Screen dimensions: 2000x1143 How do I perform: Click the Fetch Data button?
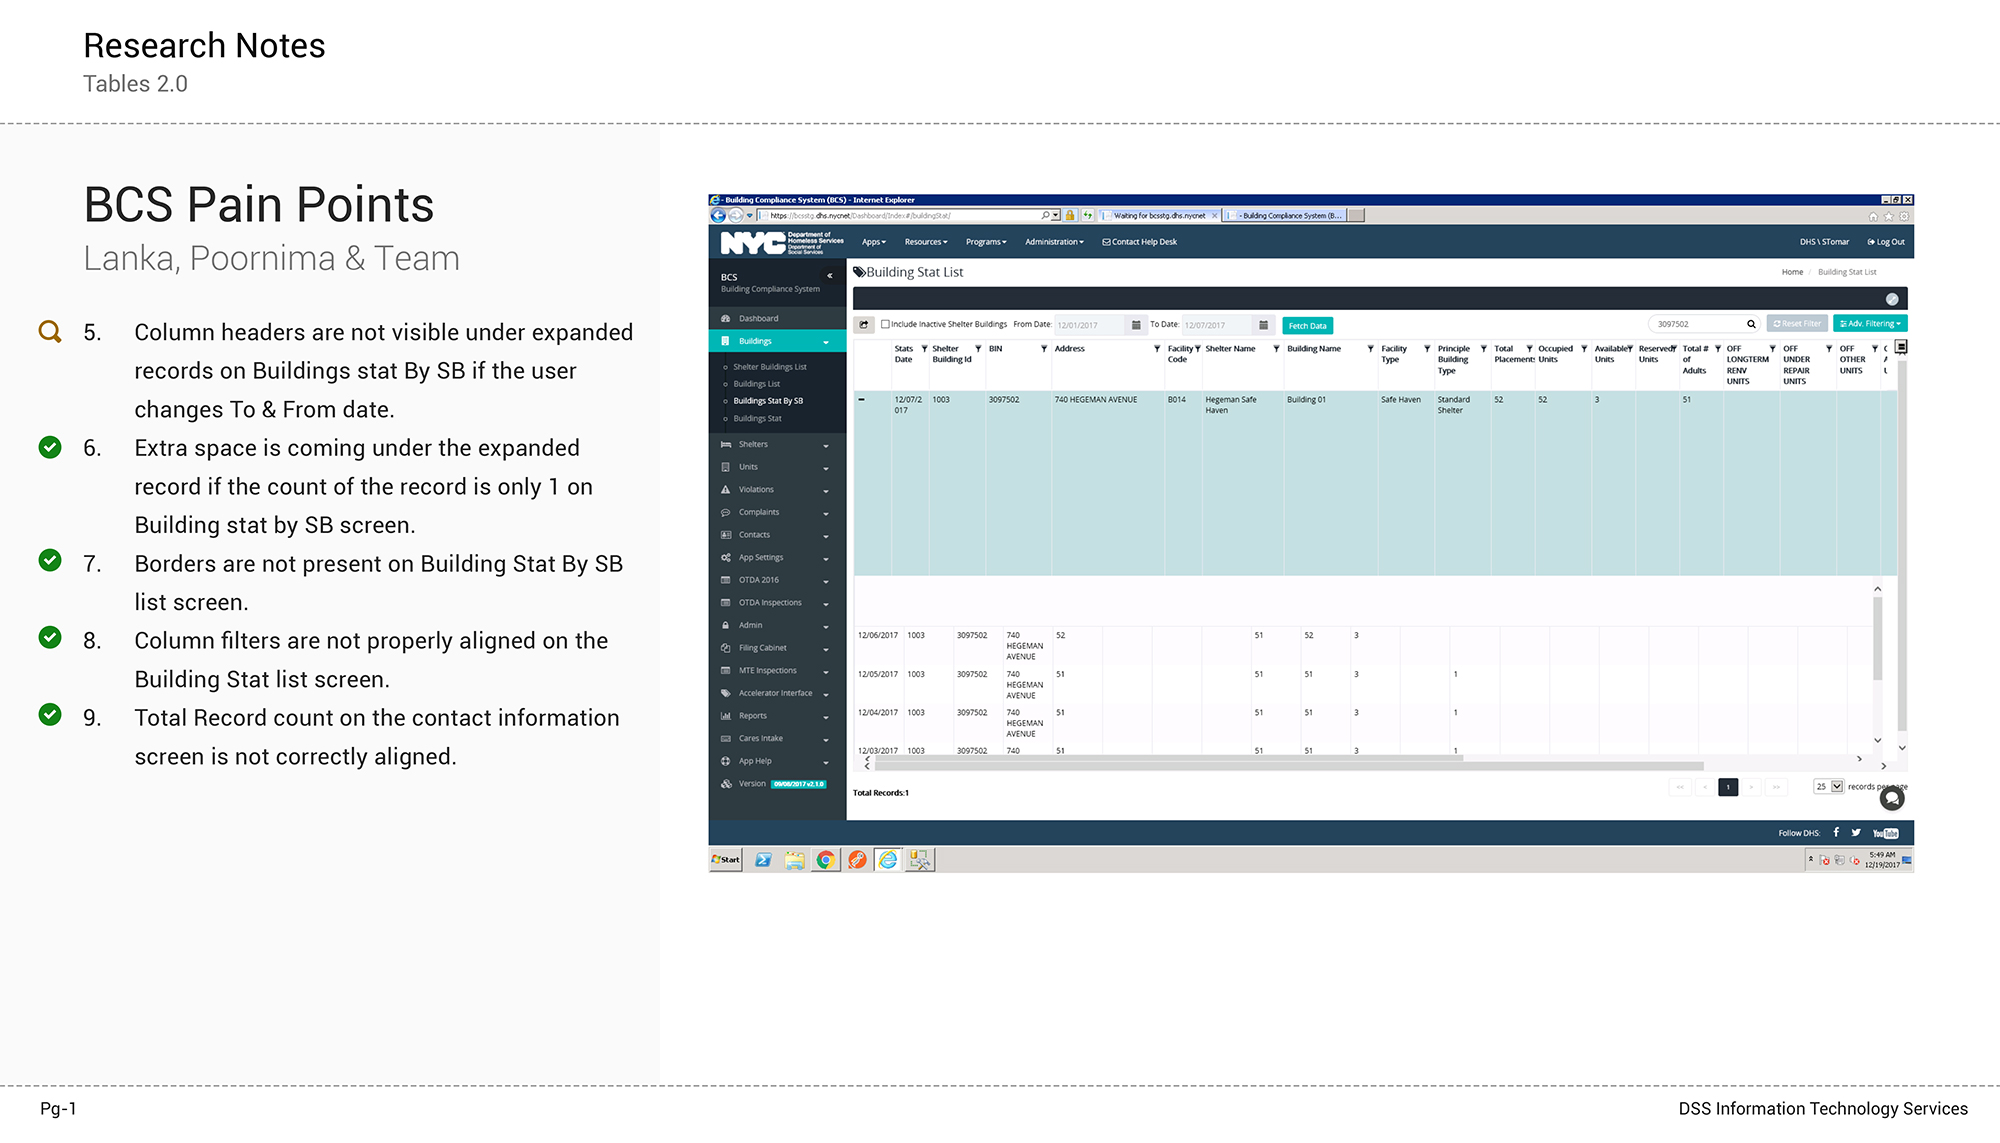[1307, 326]
